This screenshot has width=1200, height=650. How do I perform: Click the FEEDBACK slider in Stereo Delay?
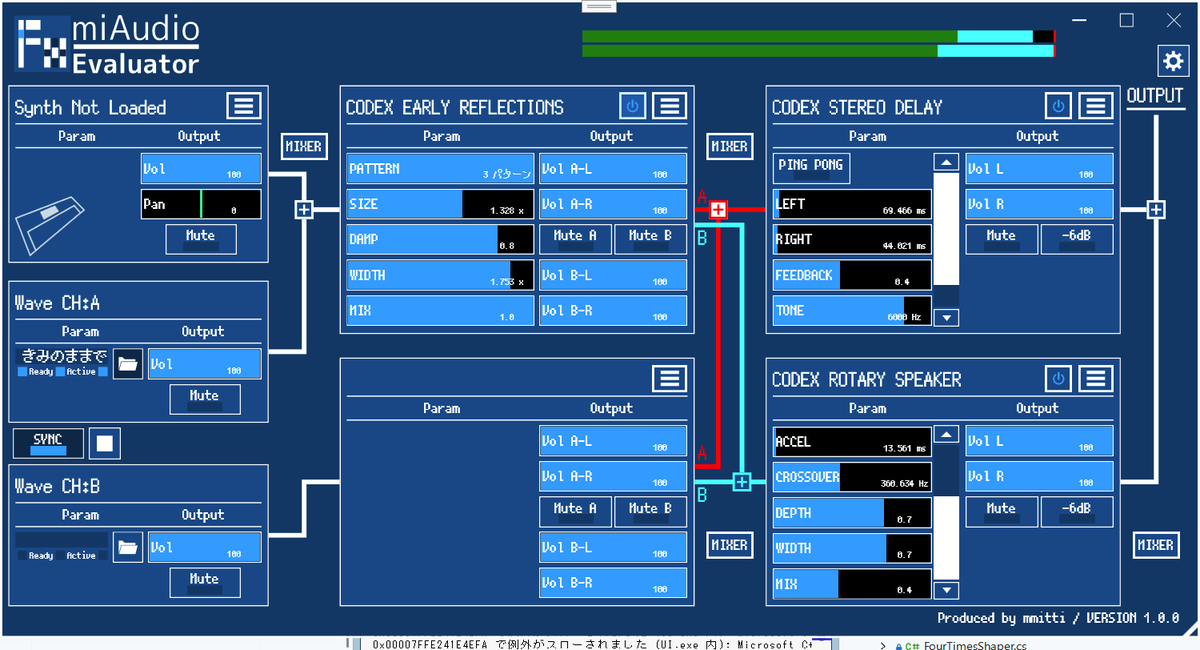[852, 275]
